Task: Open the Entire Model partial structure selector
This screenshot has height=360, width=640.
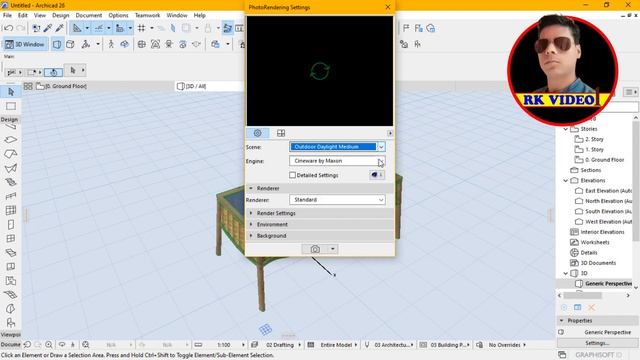Action: point(336,345)
